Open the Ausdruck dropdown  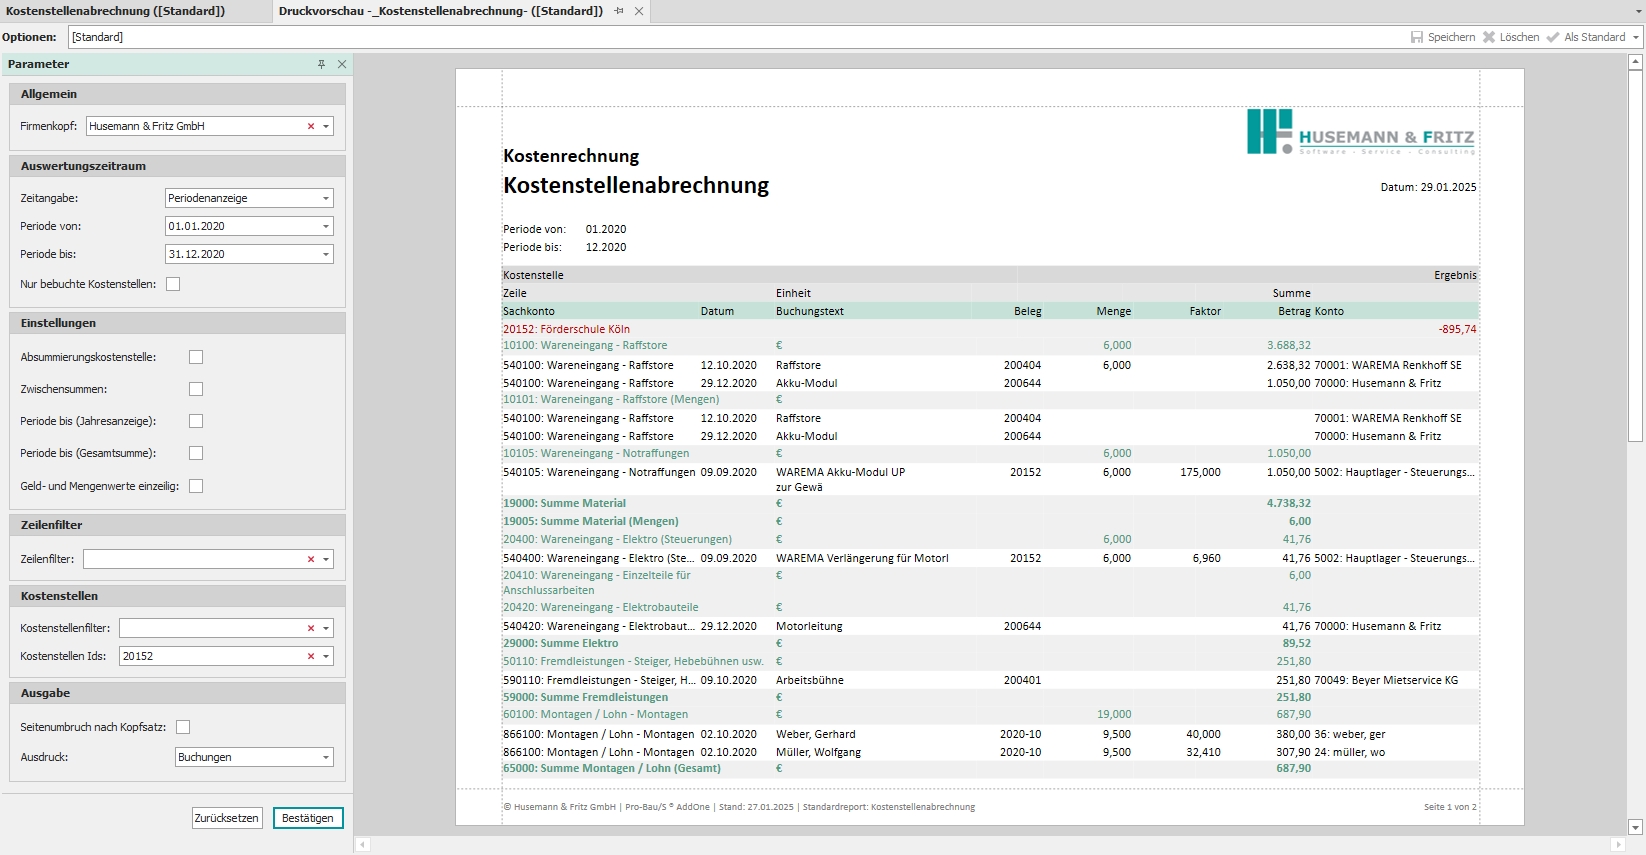click(x=326, y=757)
